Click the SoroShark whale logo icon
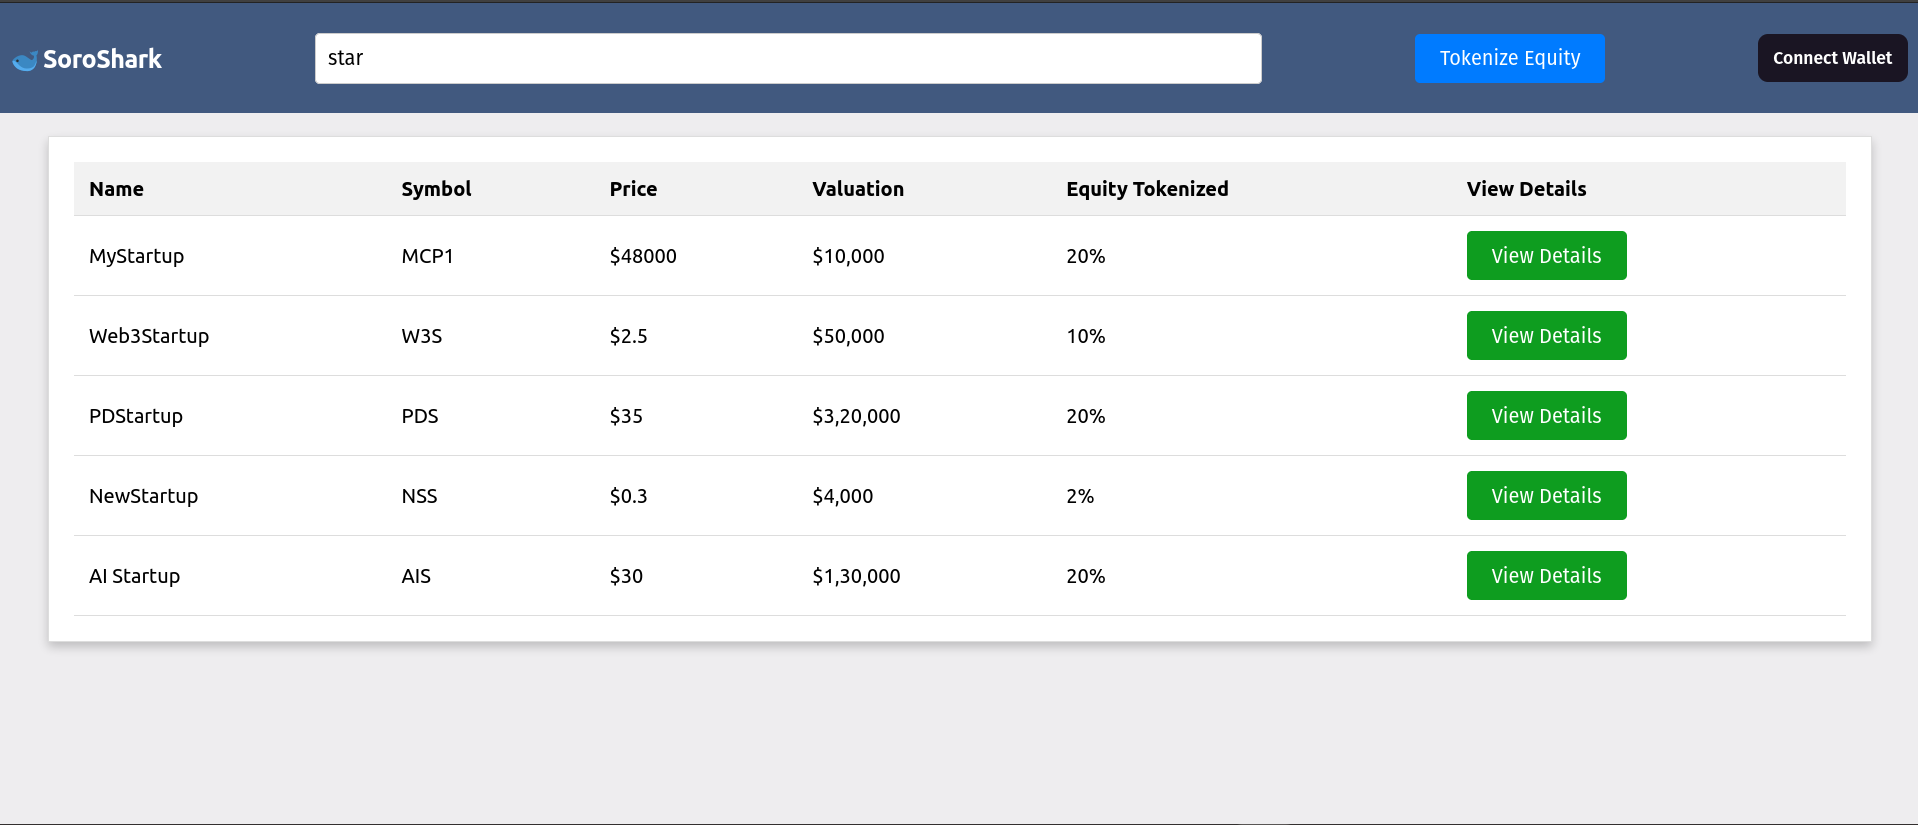This screenshot has height=825, width=1918. pyautogui.click(x=25, y=61)
